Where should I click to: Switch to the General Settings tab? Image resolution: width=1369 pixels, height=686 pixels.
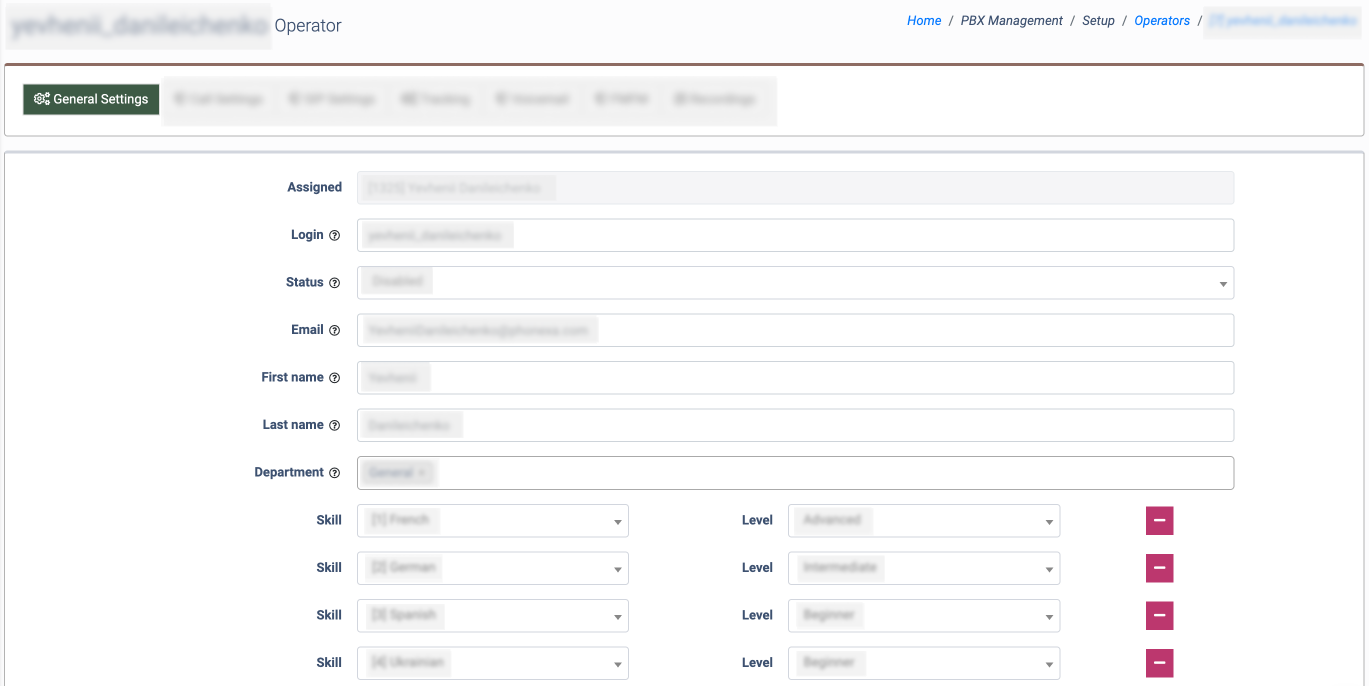point(91,99)
